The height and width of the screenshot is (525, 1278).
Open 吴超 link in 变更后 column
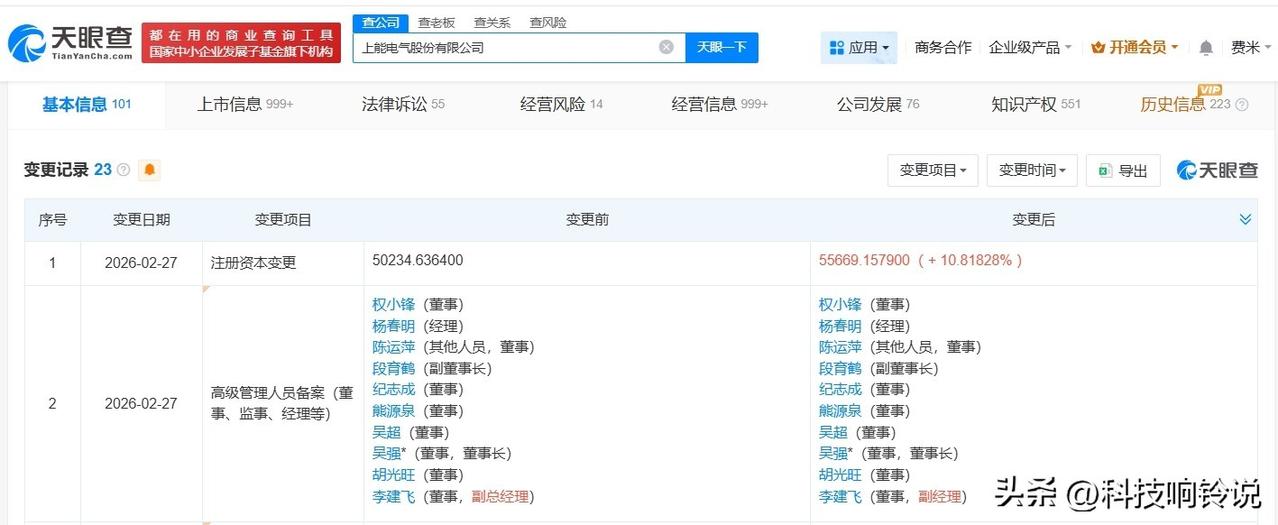(833, 432)
